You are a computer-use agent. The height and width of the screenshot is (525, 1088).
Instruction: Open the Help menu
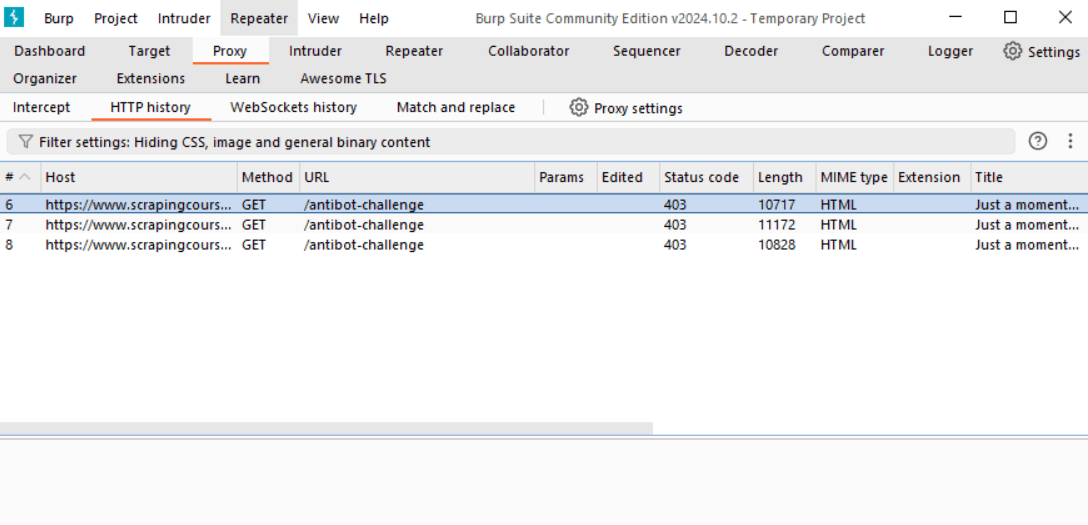tap(374, 19)
